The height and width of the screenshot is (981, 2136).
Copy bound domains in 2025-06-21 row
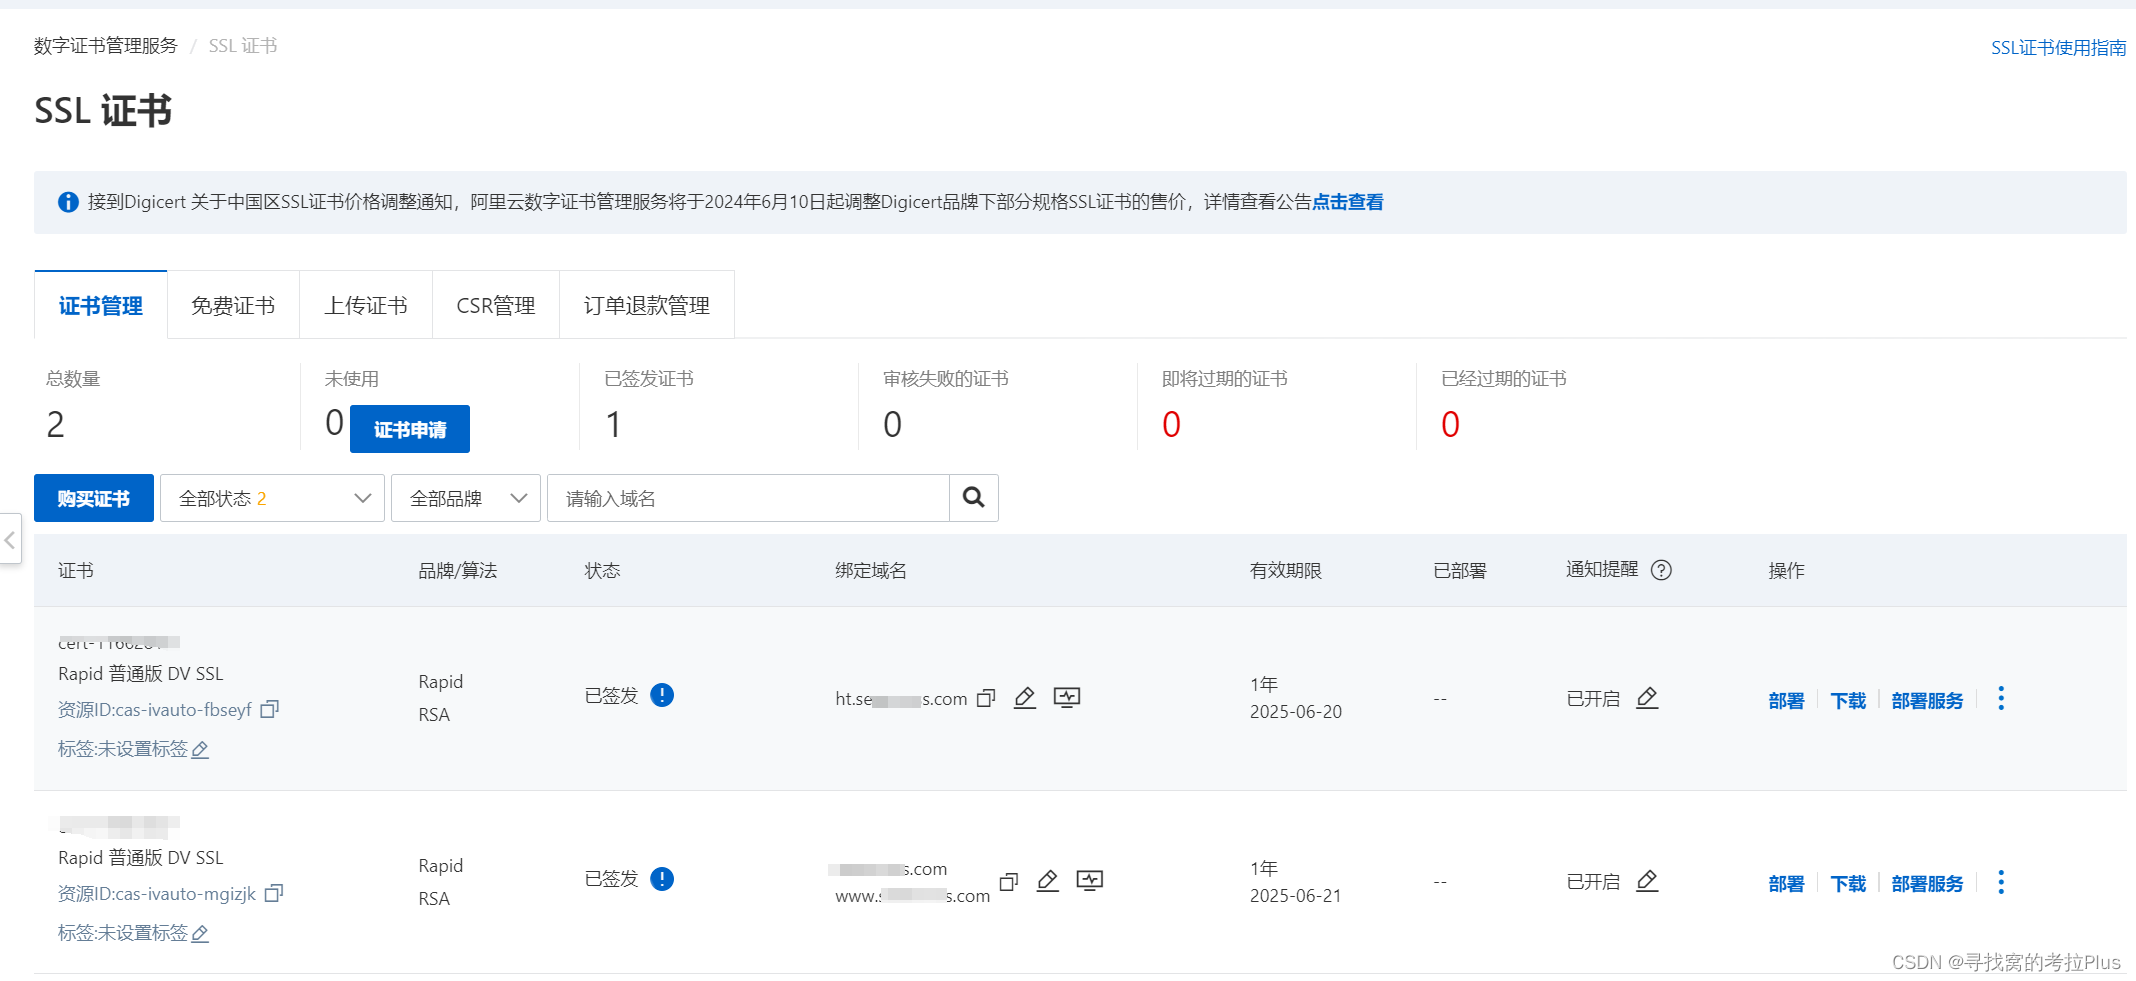pos(1009,881)
